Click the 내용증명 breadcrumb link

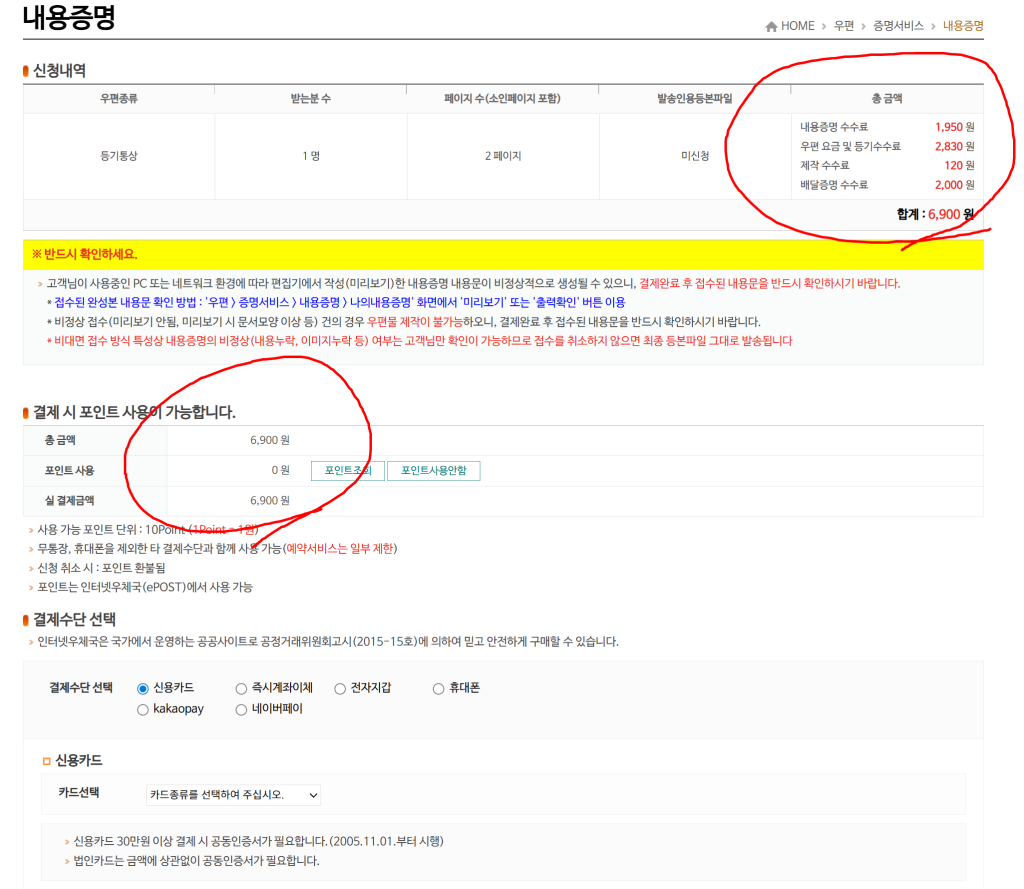[963, 26]
